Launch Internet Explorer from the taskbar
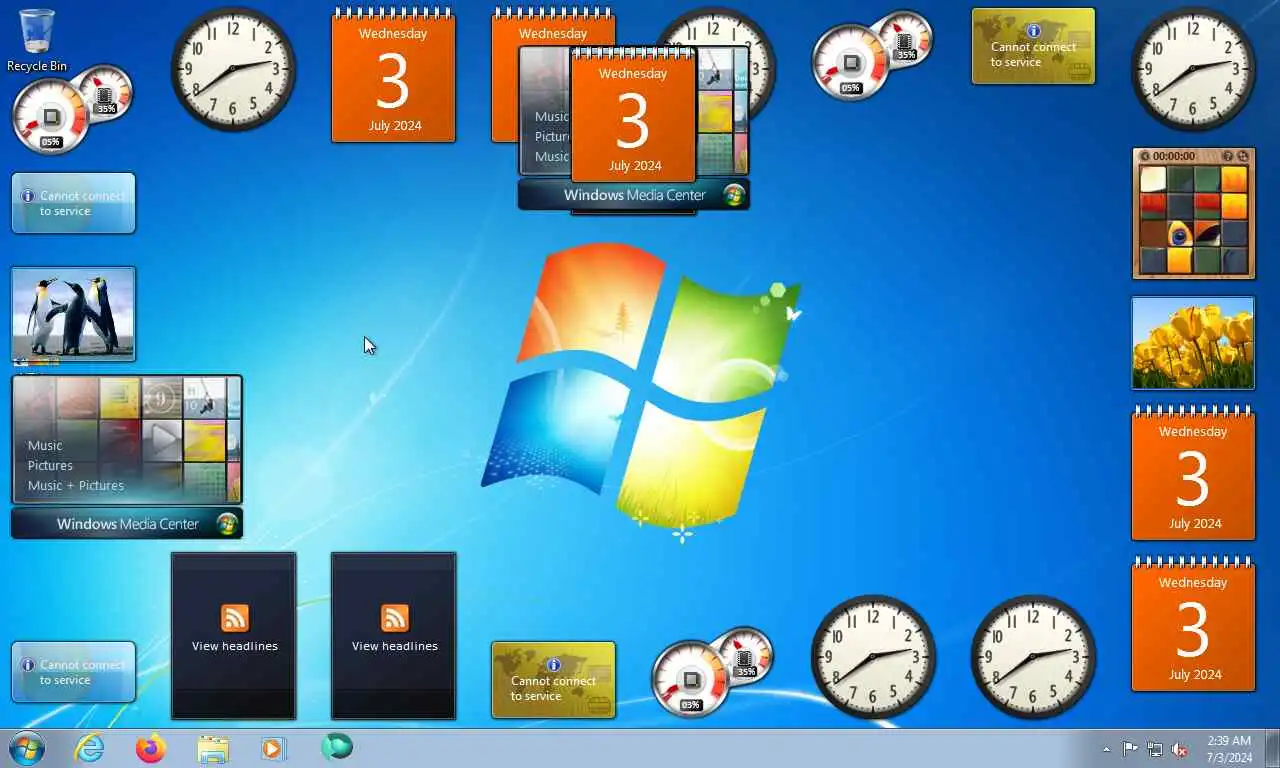This screenshot has height=768, width=1280. coord(89,748)
